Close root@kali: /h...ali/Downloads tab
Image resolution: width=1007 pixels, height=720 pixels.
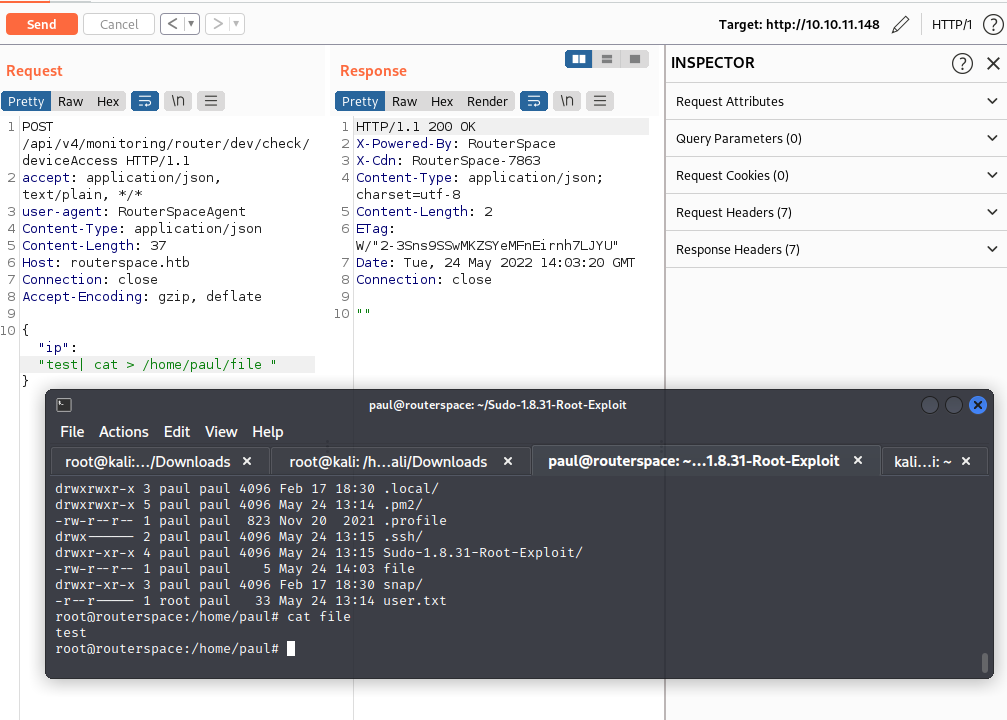click(x=507, y=461)
